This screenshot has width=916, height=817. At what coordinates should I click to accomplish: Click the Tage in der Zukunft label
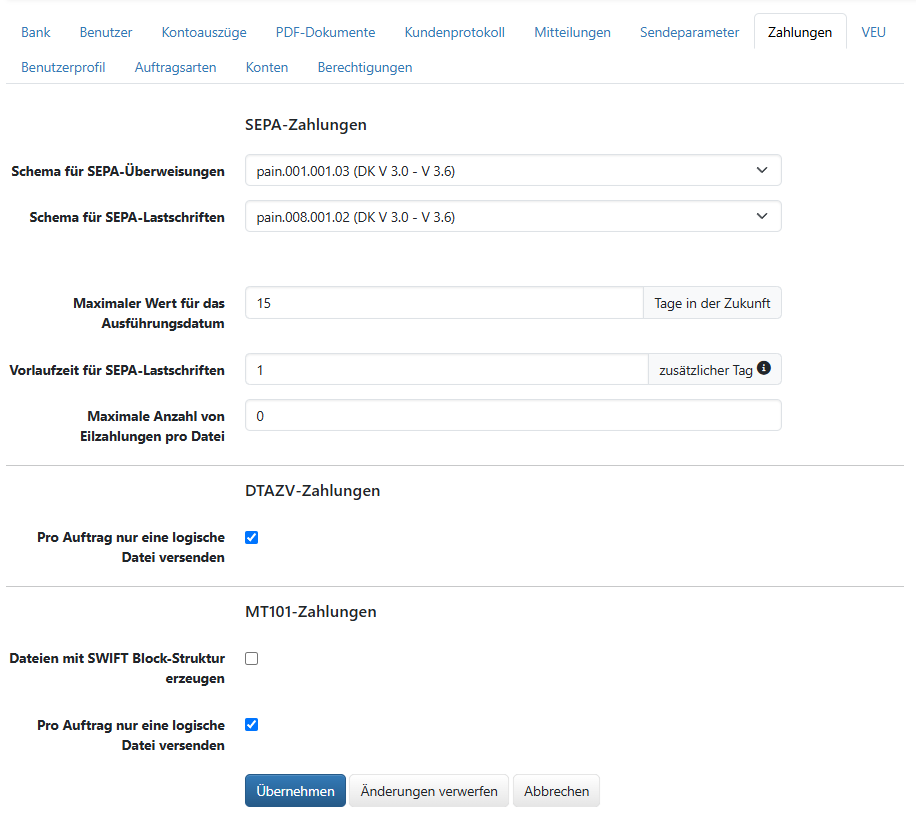point(712,303)
